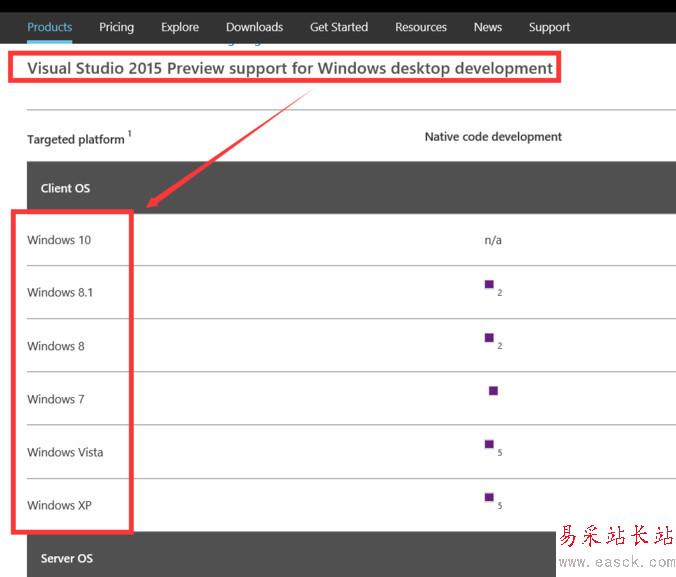The height and width of the screenshot is (577, 676).
Task: Click the footnote 1 superscript after Targeted platform
Action: coord(129,134)
